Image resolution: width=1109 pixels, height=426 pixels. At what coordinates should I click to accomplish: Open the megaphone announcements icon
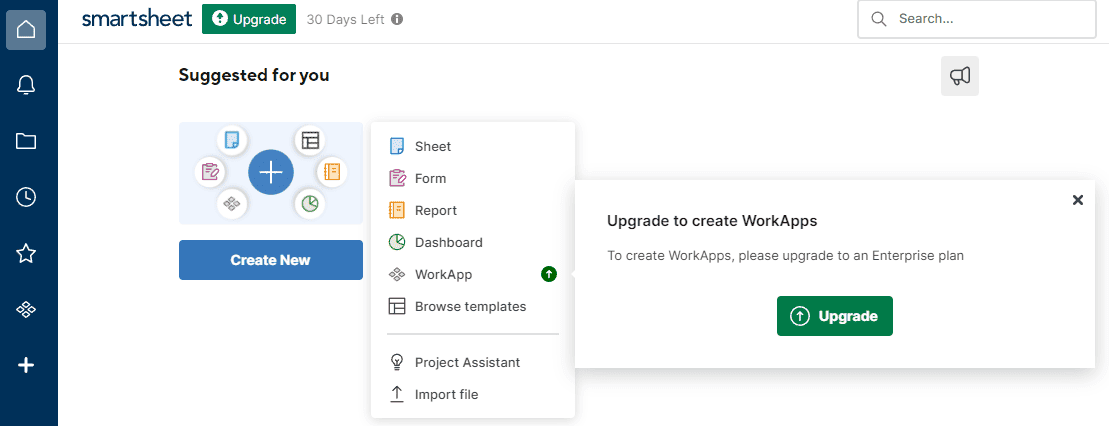(960, 76)
